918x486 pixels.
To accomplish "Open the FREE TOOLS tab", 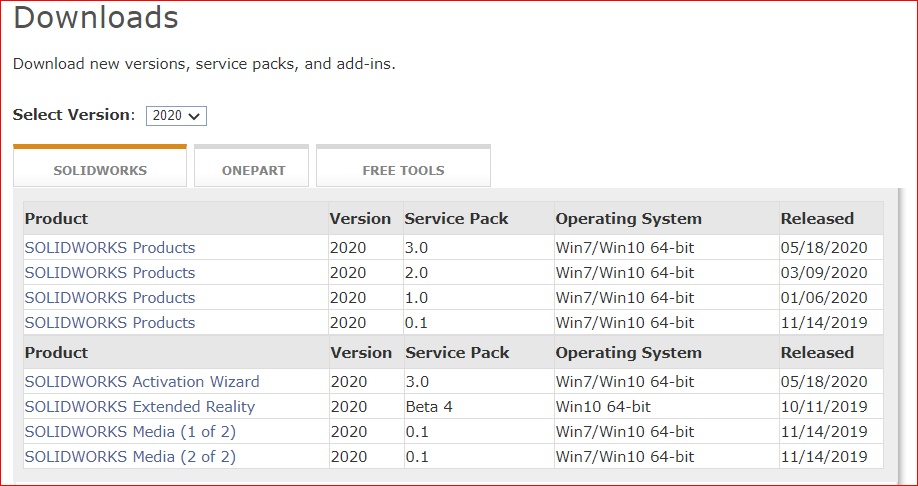I will click(403, 166).
